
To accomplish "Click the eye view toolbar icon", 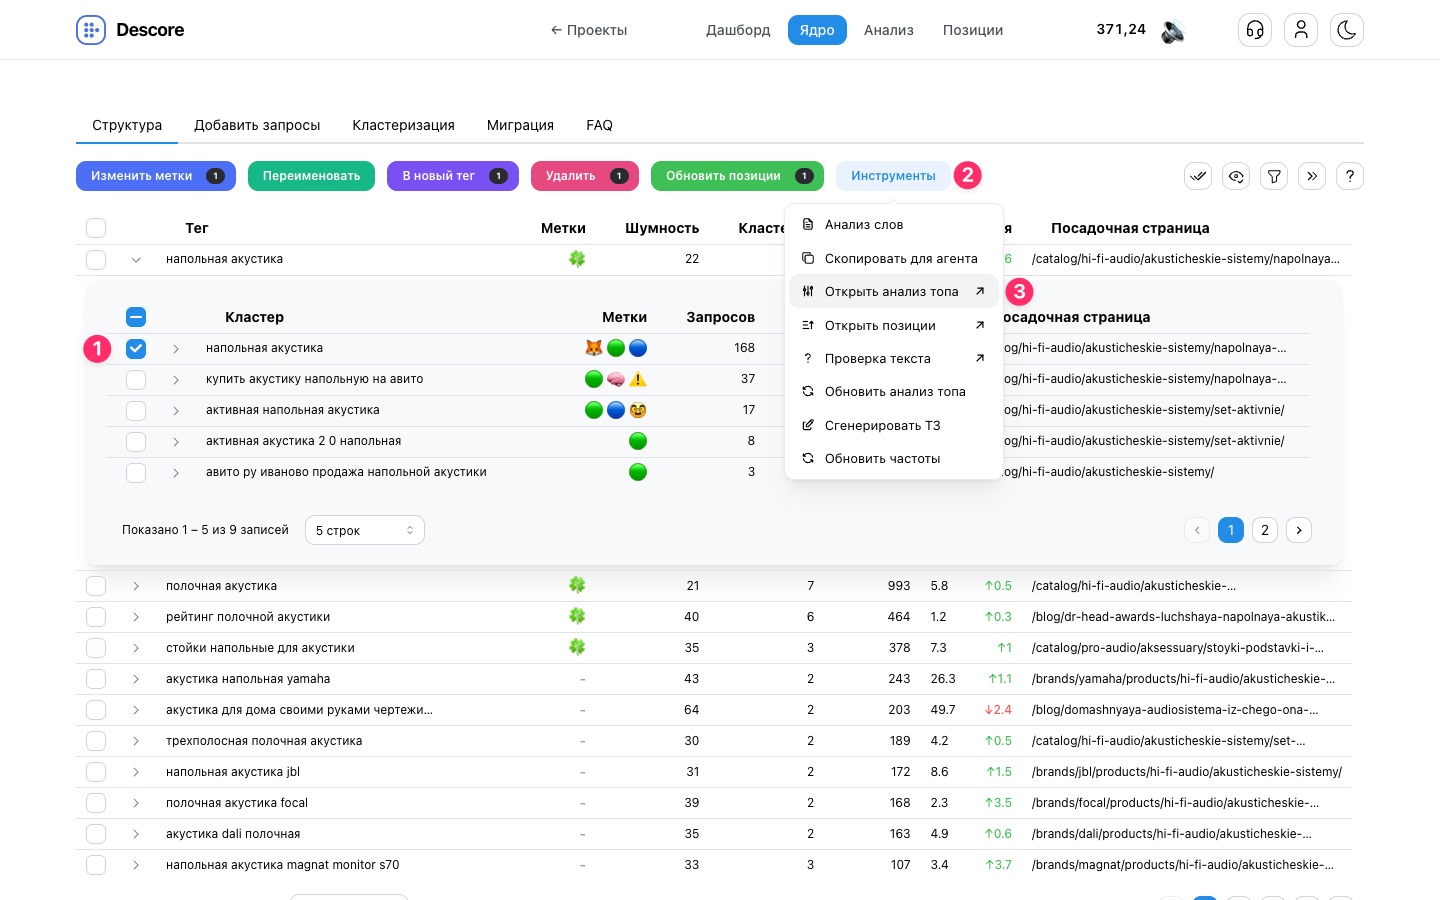I will pyautogui.click(x=1236, y=176).
